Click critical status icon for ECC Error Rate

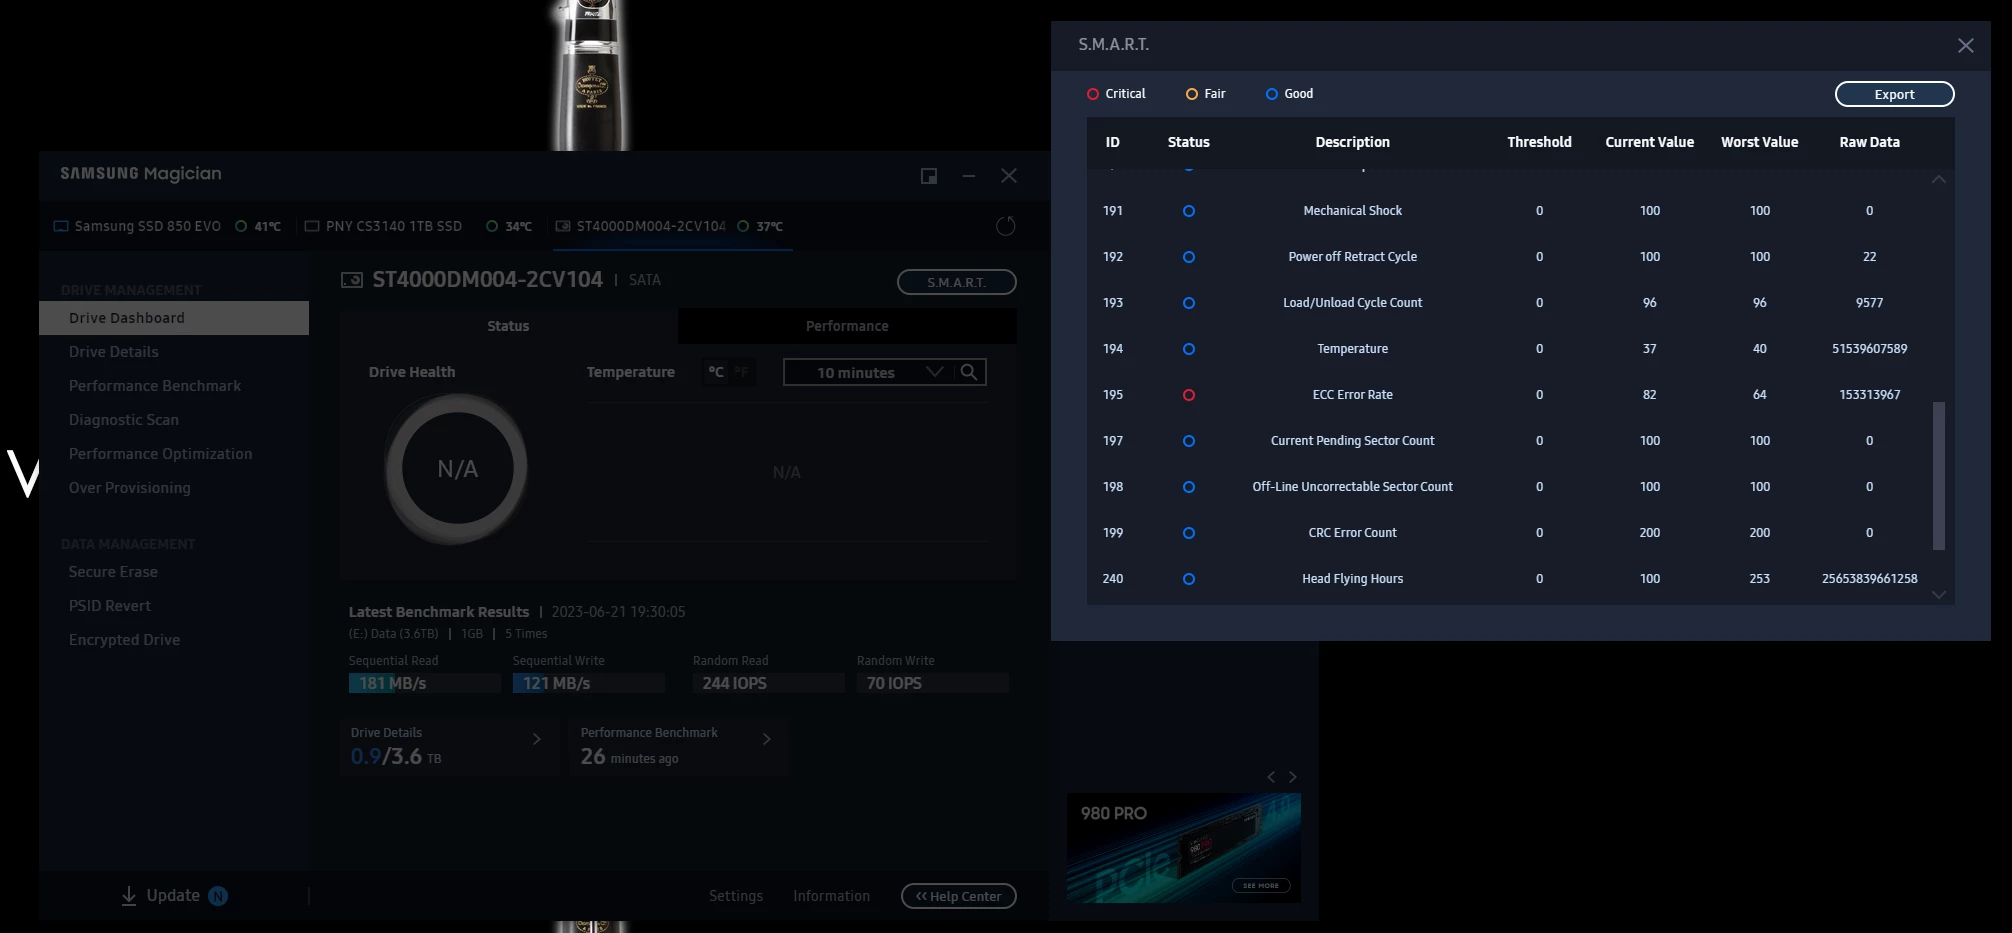1188,395
